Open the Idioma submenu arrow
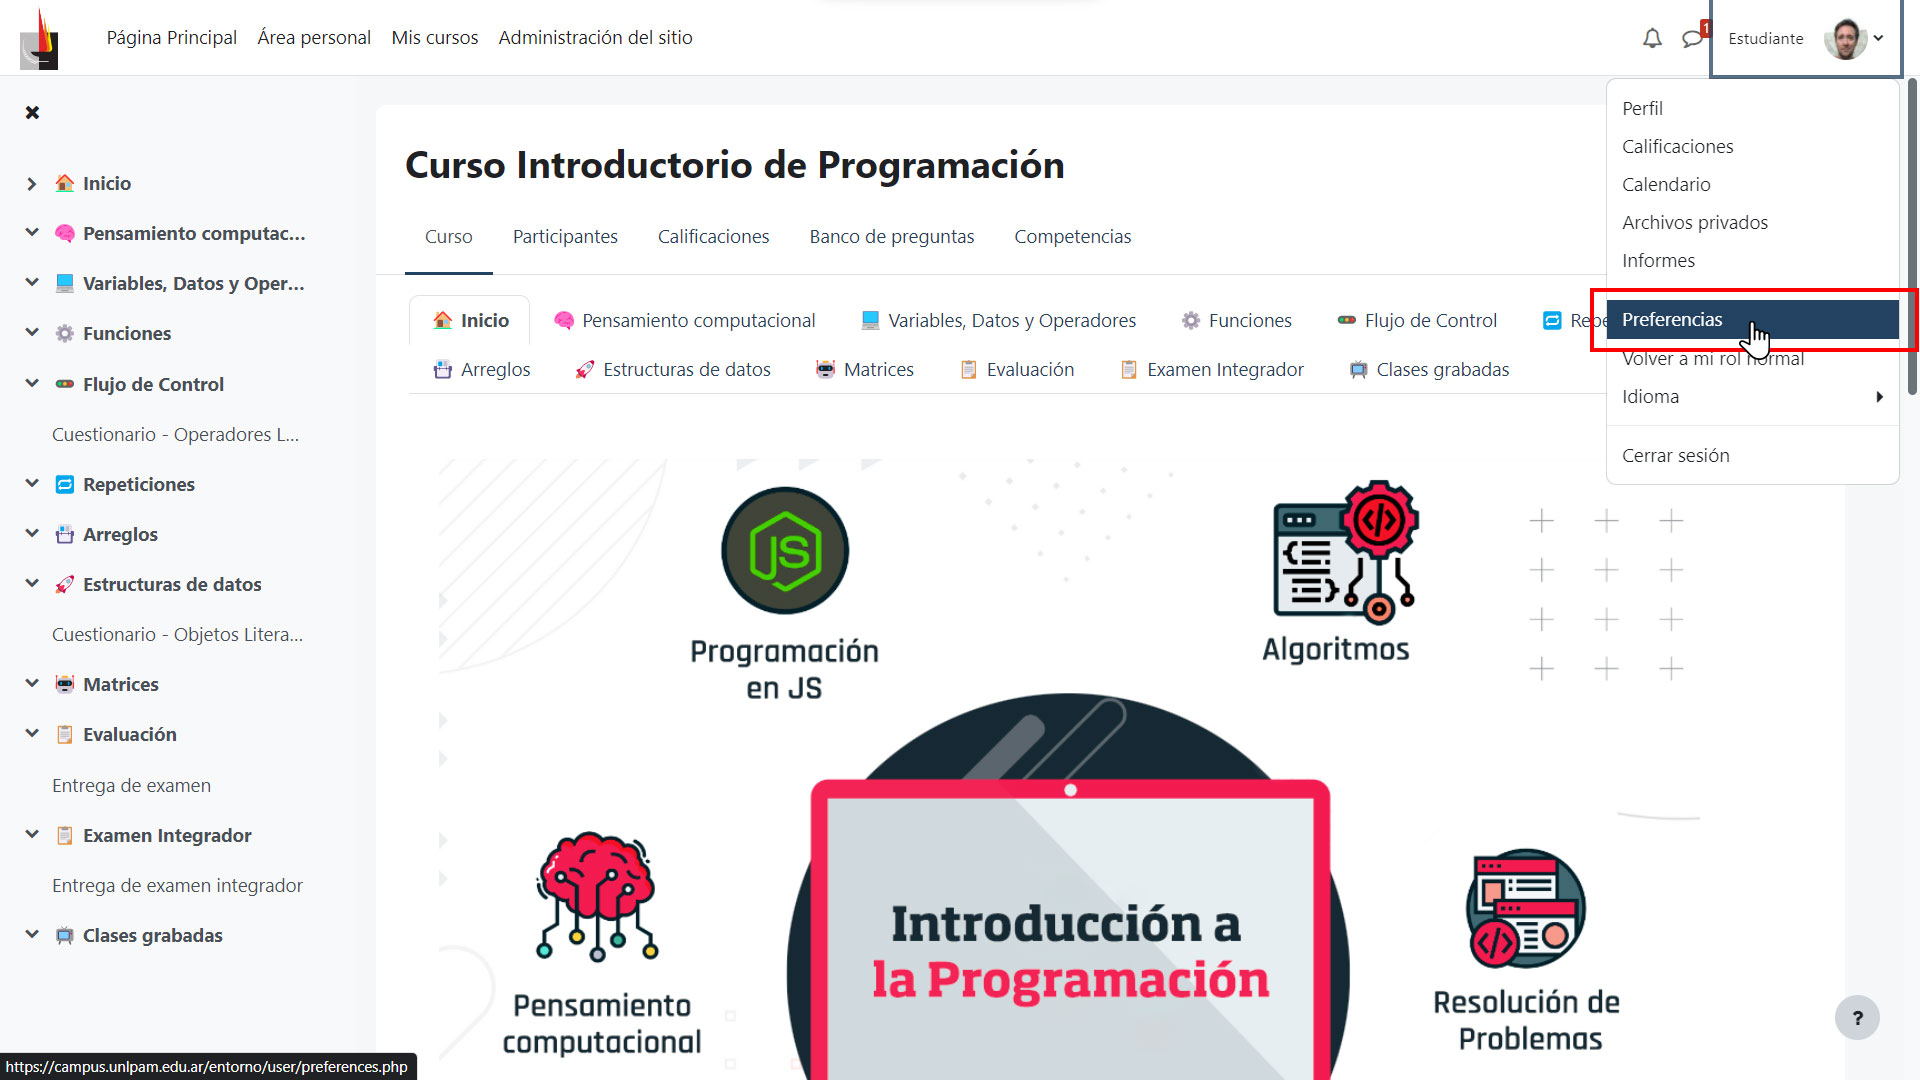The height and width of the screenshot is (1080, 1920). pyautogui.click(x=1879, y=397)
